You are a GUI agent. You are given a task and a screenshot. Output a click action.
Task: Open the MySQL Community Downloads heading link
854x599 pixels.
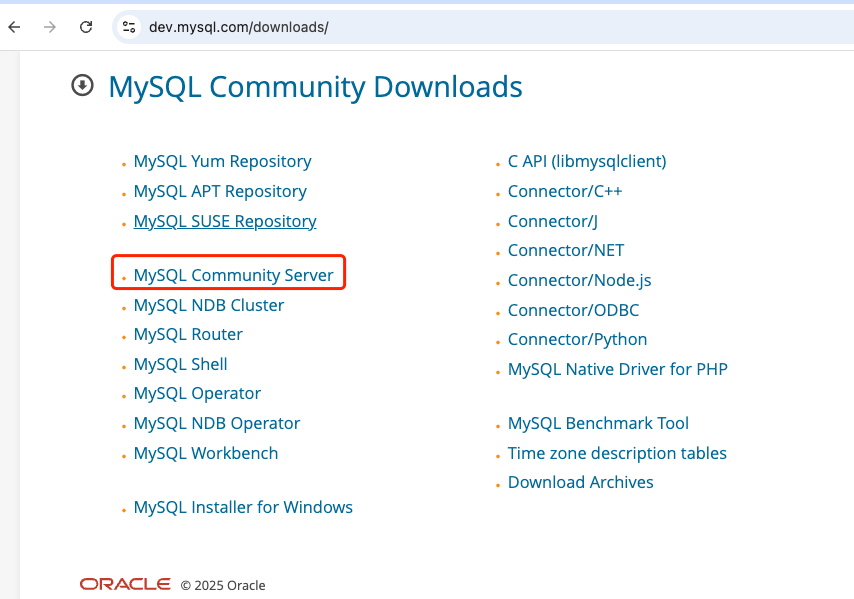click(315, 87)
